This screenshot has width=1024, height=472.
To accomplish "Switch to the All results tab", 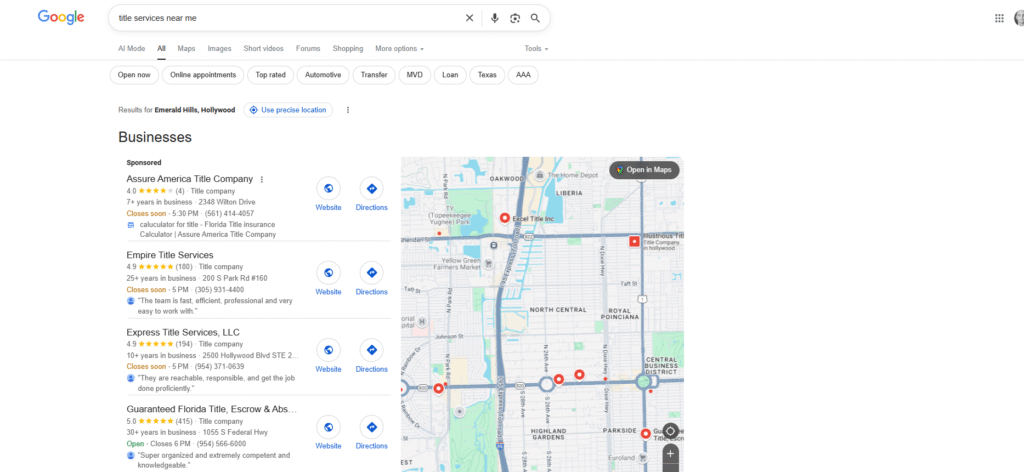I will coord(161,48).
